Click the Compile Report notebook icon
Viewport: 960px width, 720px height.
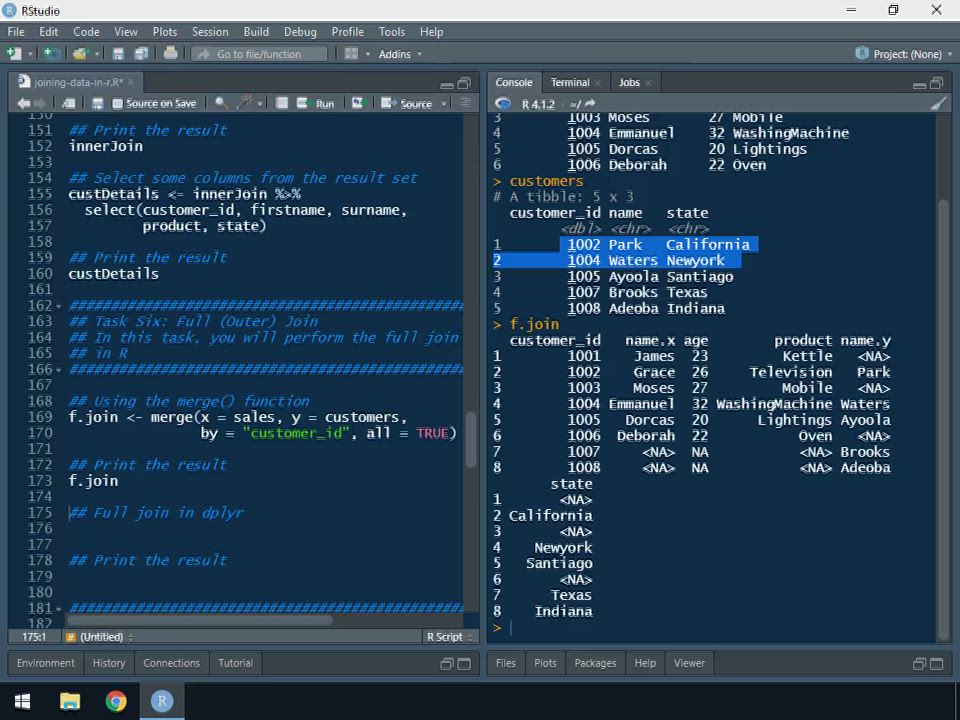click(282, 103)
